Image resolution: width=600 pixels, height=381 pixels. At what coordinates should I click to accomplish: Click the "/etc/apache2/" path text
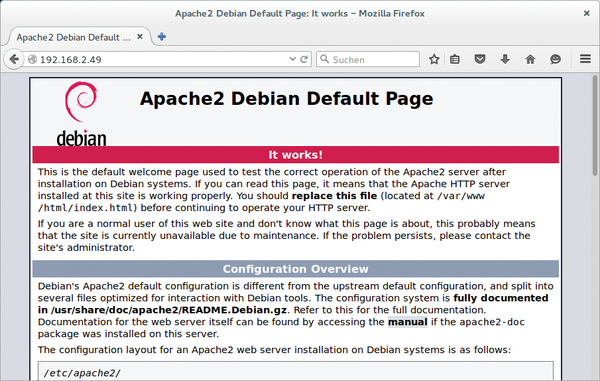click(x=82, y=373)
